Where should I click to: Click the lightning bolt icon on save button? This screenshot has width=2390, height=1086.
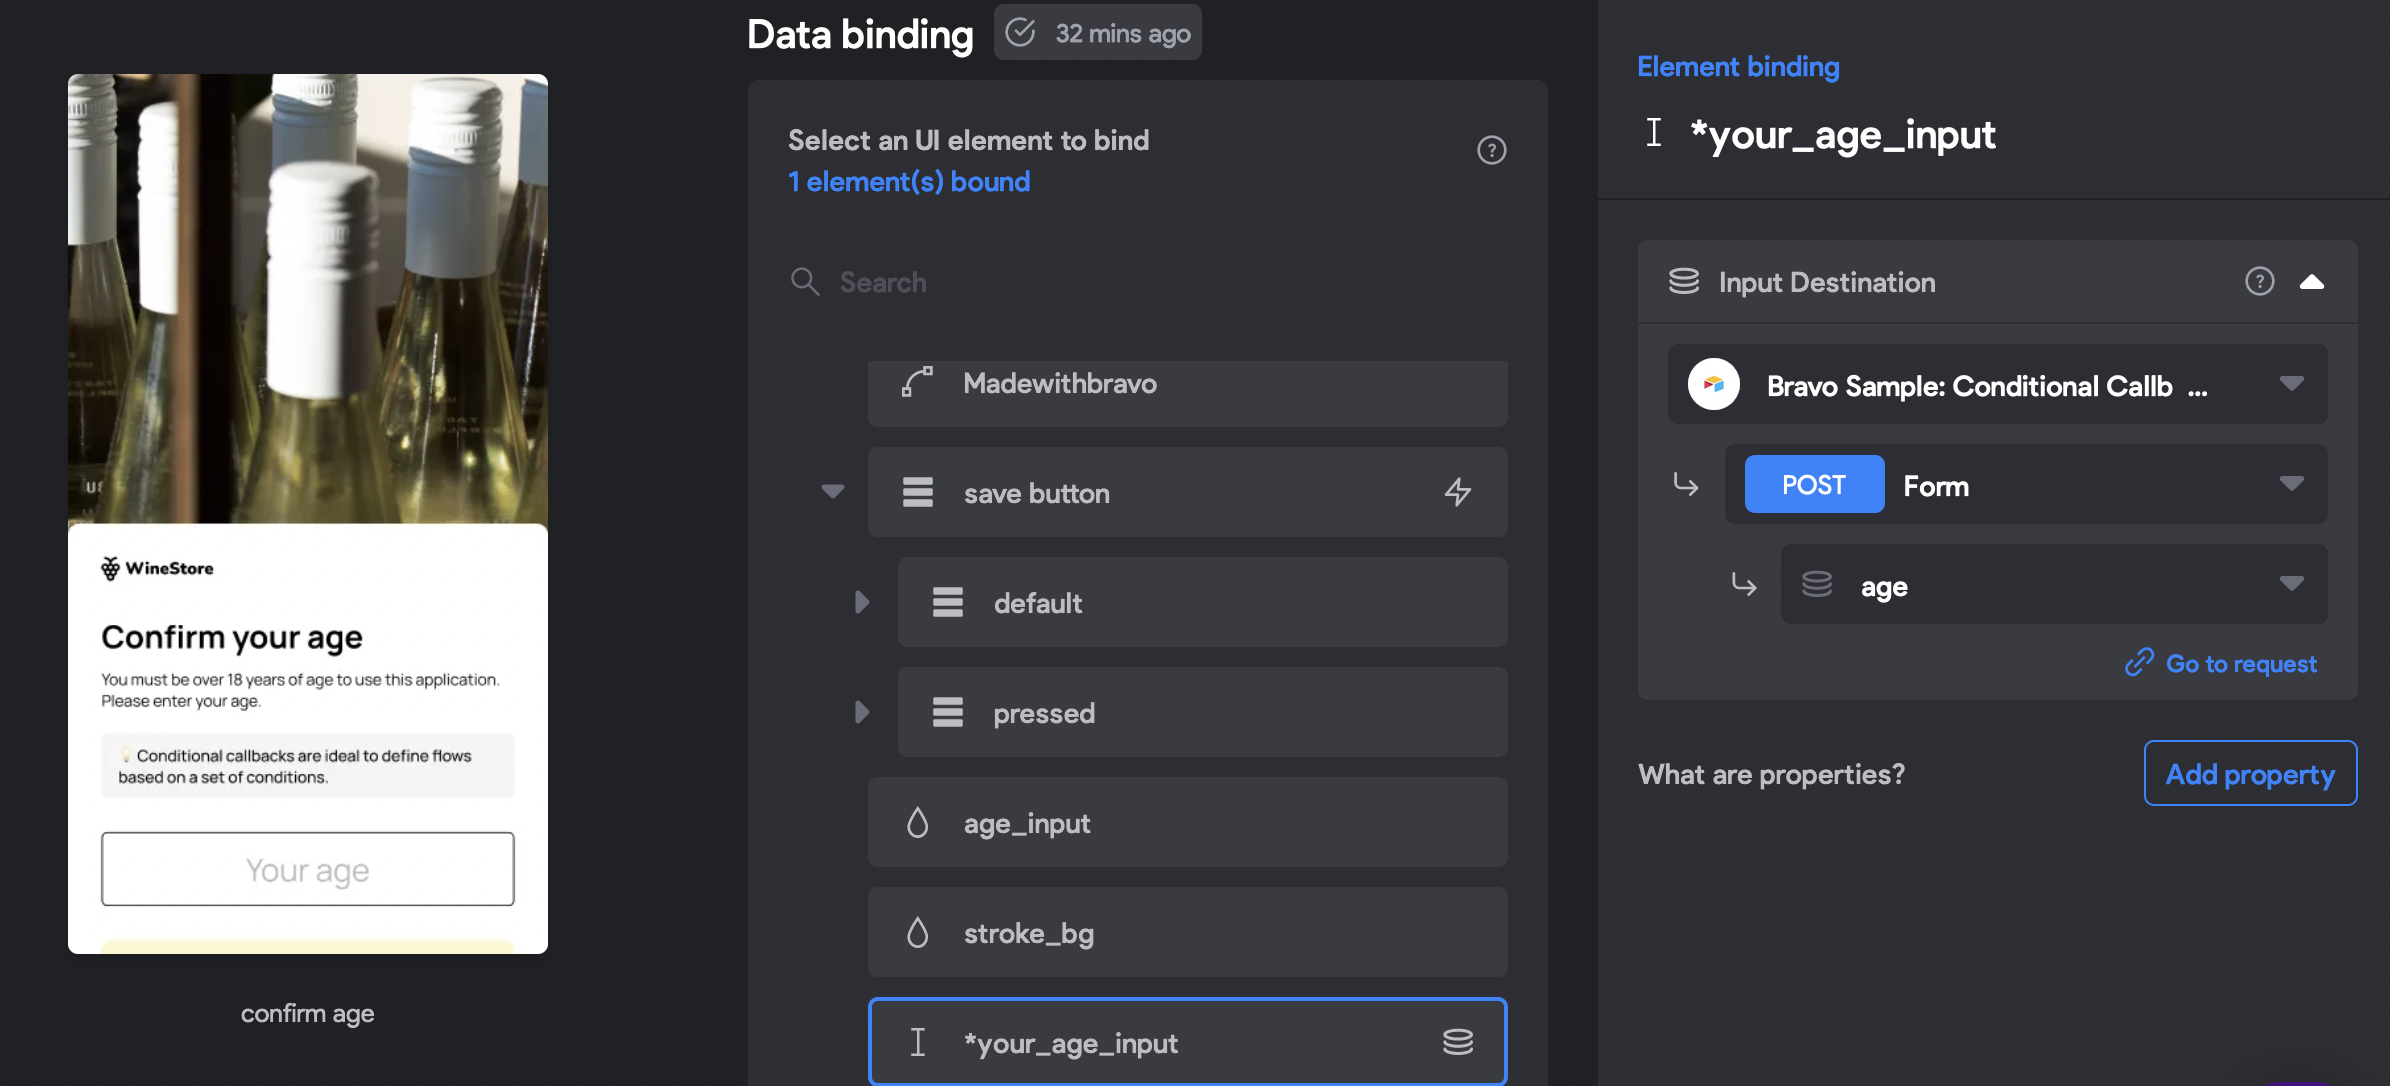(1457, 492)
